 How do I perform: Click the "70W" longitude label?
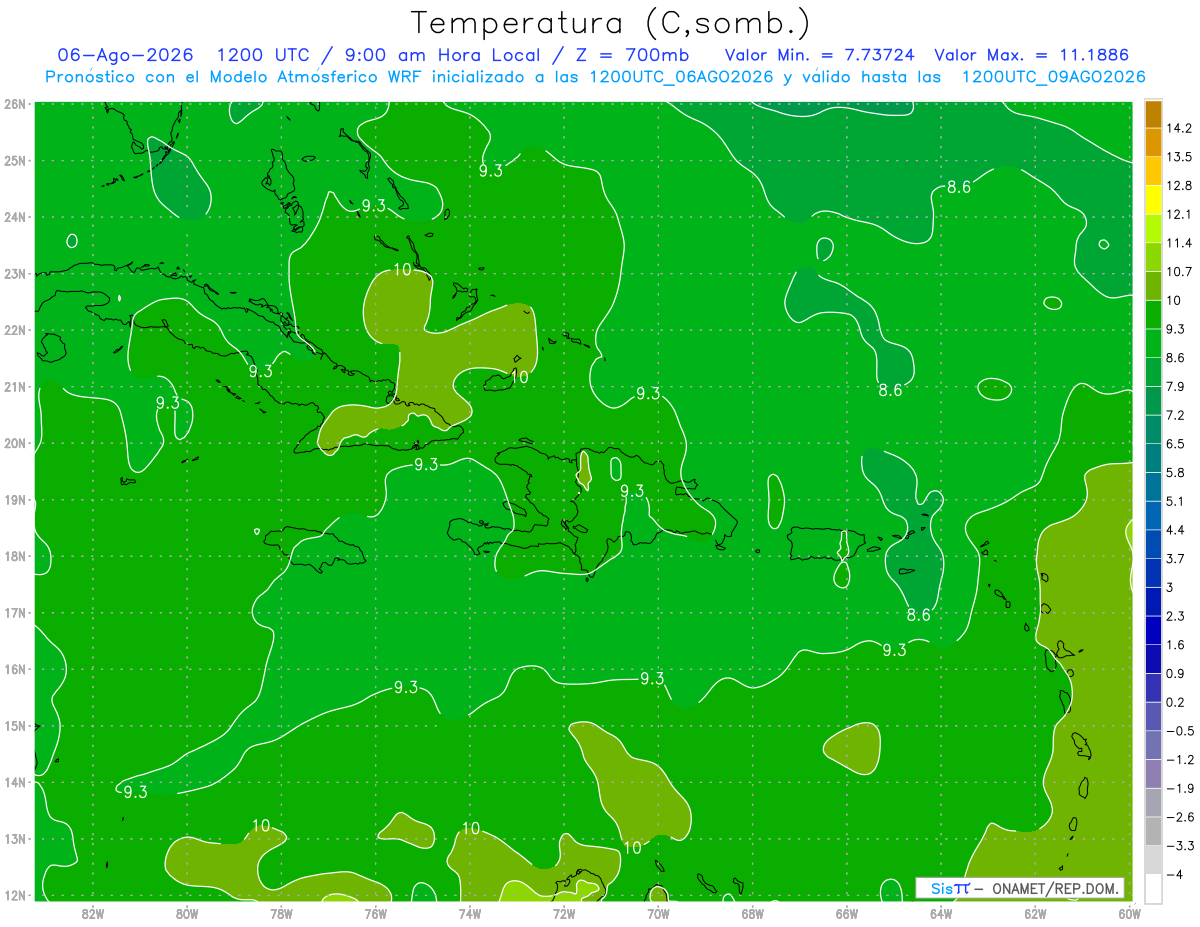click(658, 912)
